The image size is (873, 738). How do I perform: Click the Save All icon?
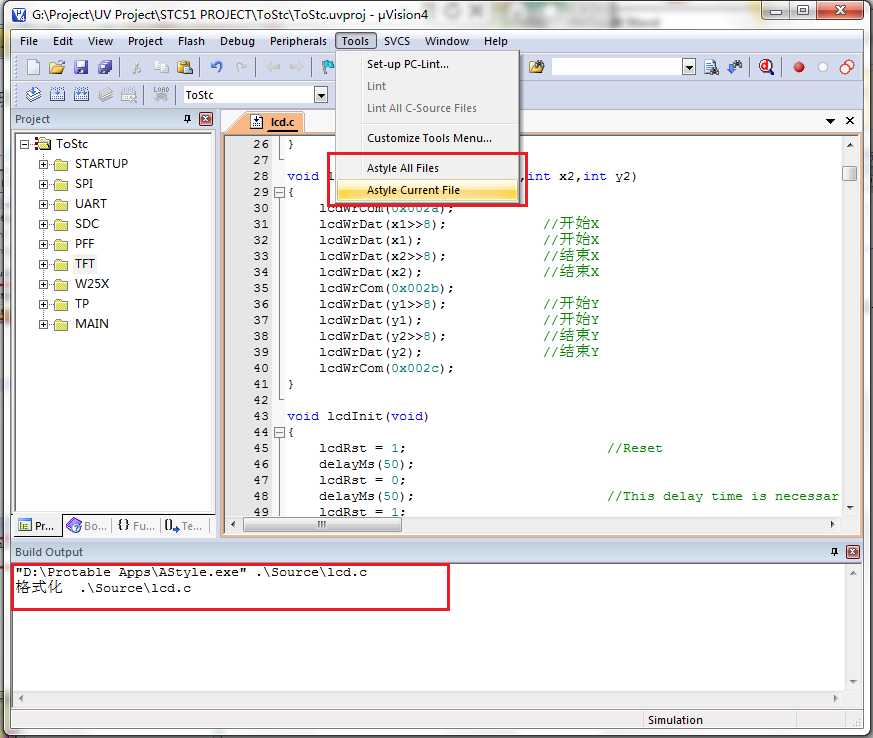pos(105,67)
